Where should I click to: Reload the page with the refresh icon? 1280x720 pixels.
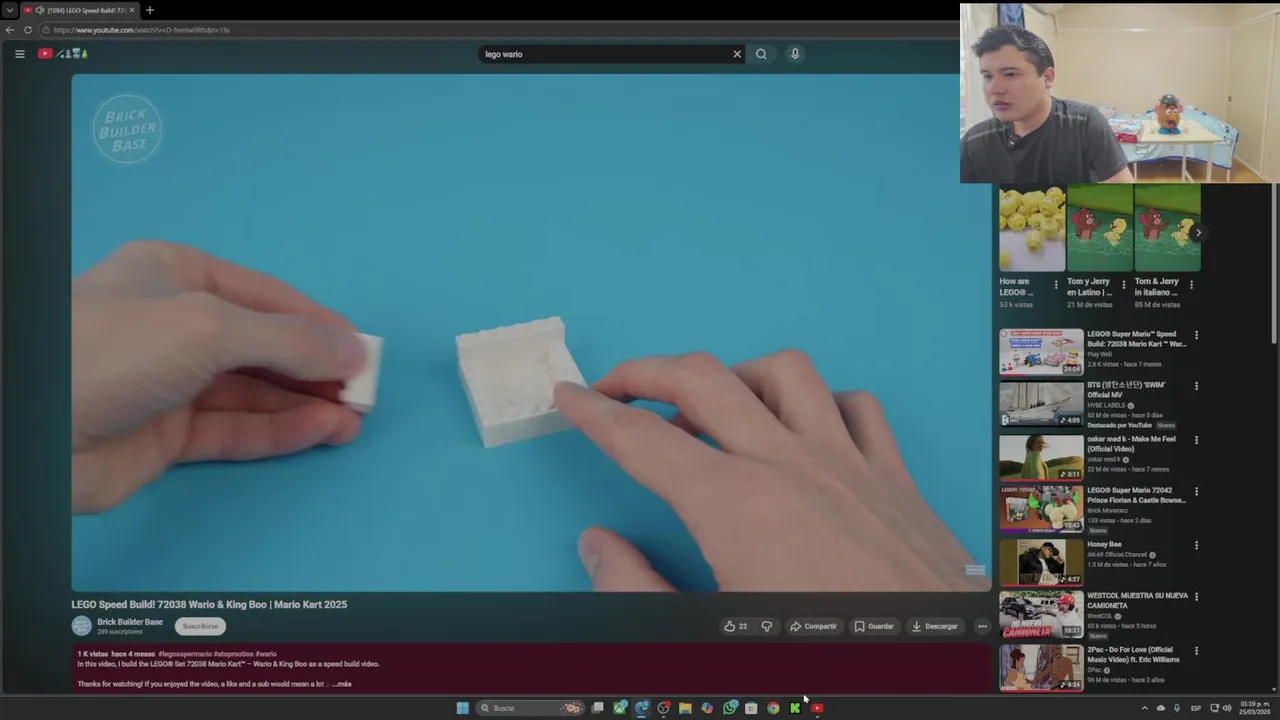28,30
